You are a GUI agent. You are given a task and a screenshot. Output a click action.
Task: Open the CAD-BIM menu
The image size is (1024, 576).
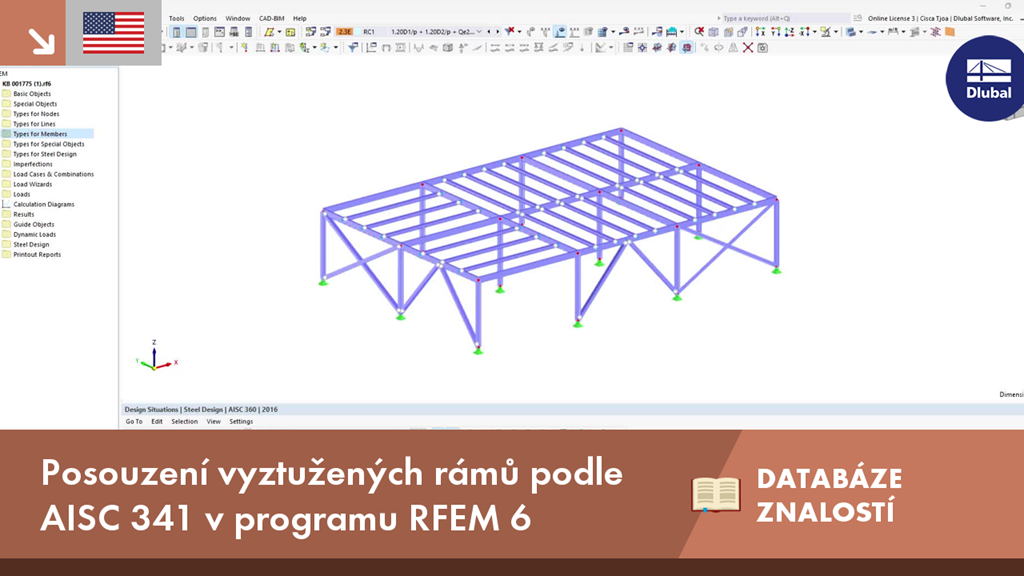click(272, 18)
